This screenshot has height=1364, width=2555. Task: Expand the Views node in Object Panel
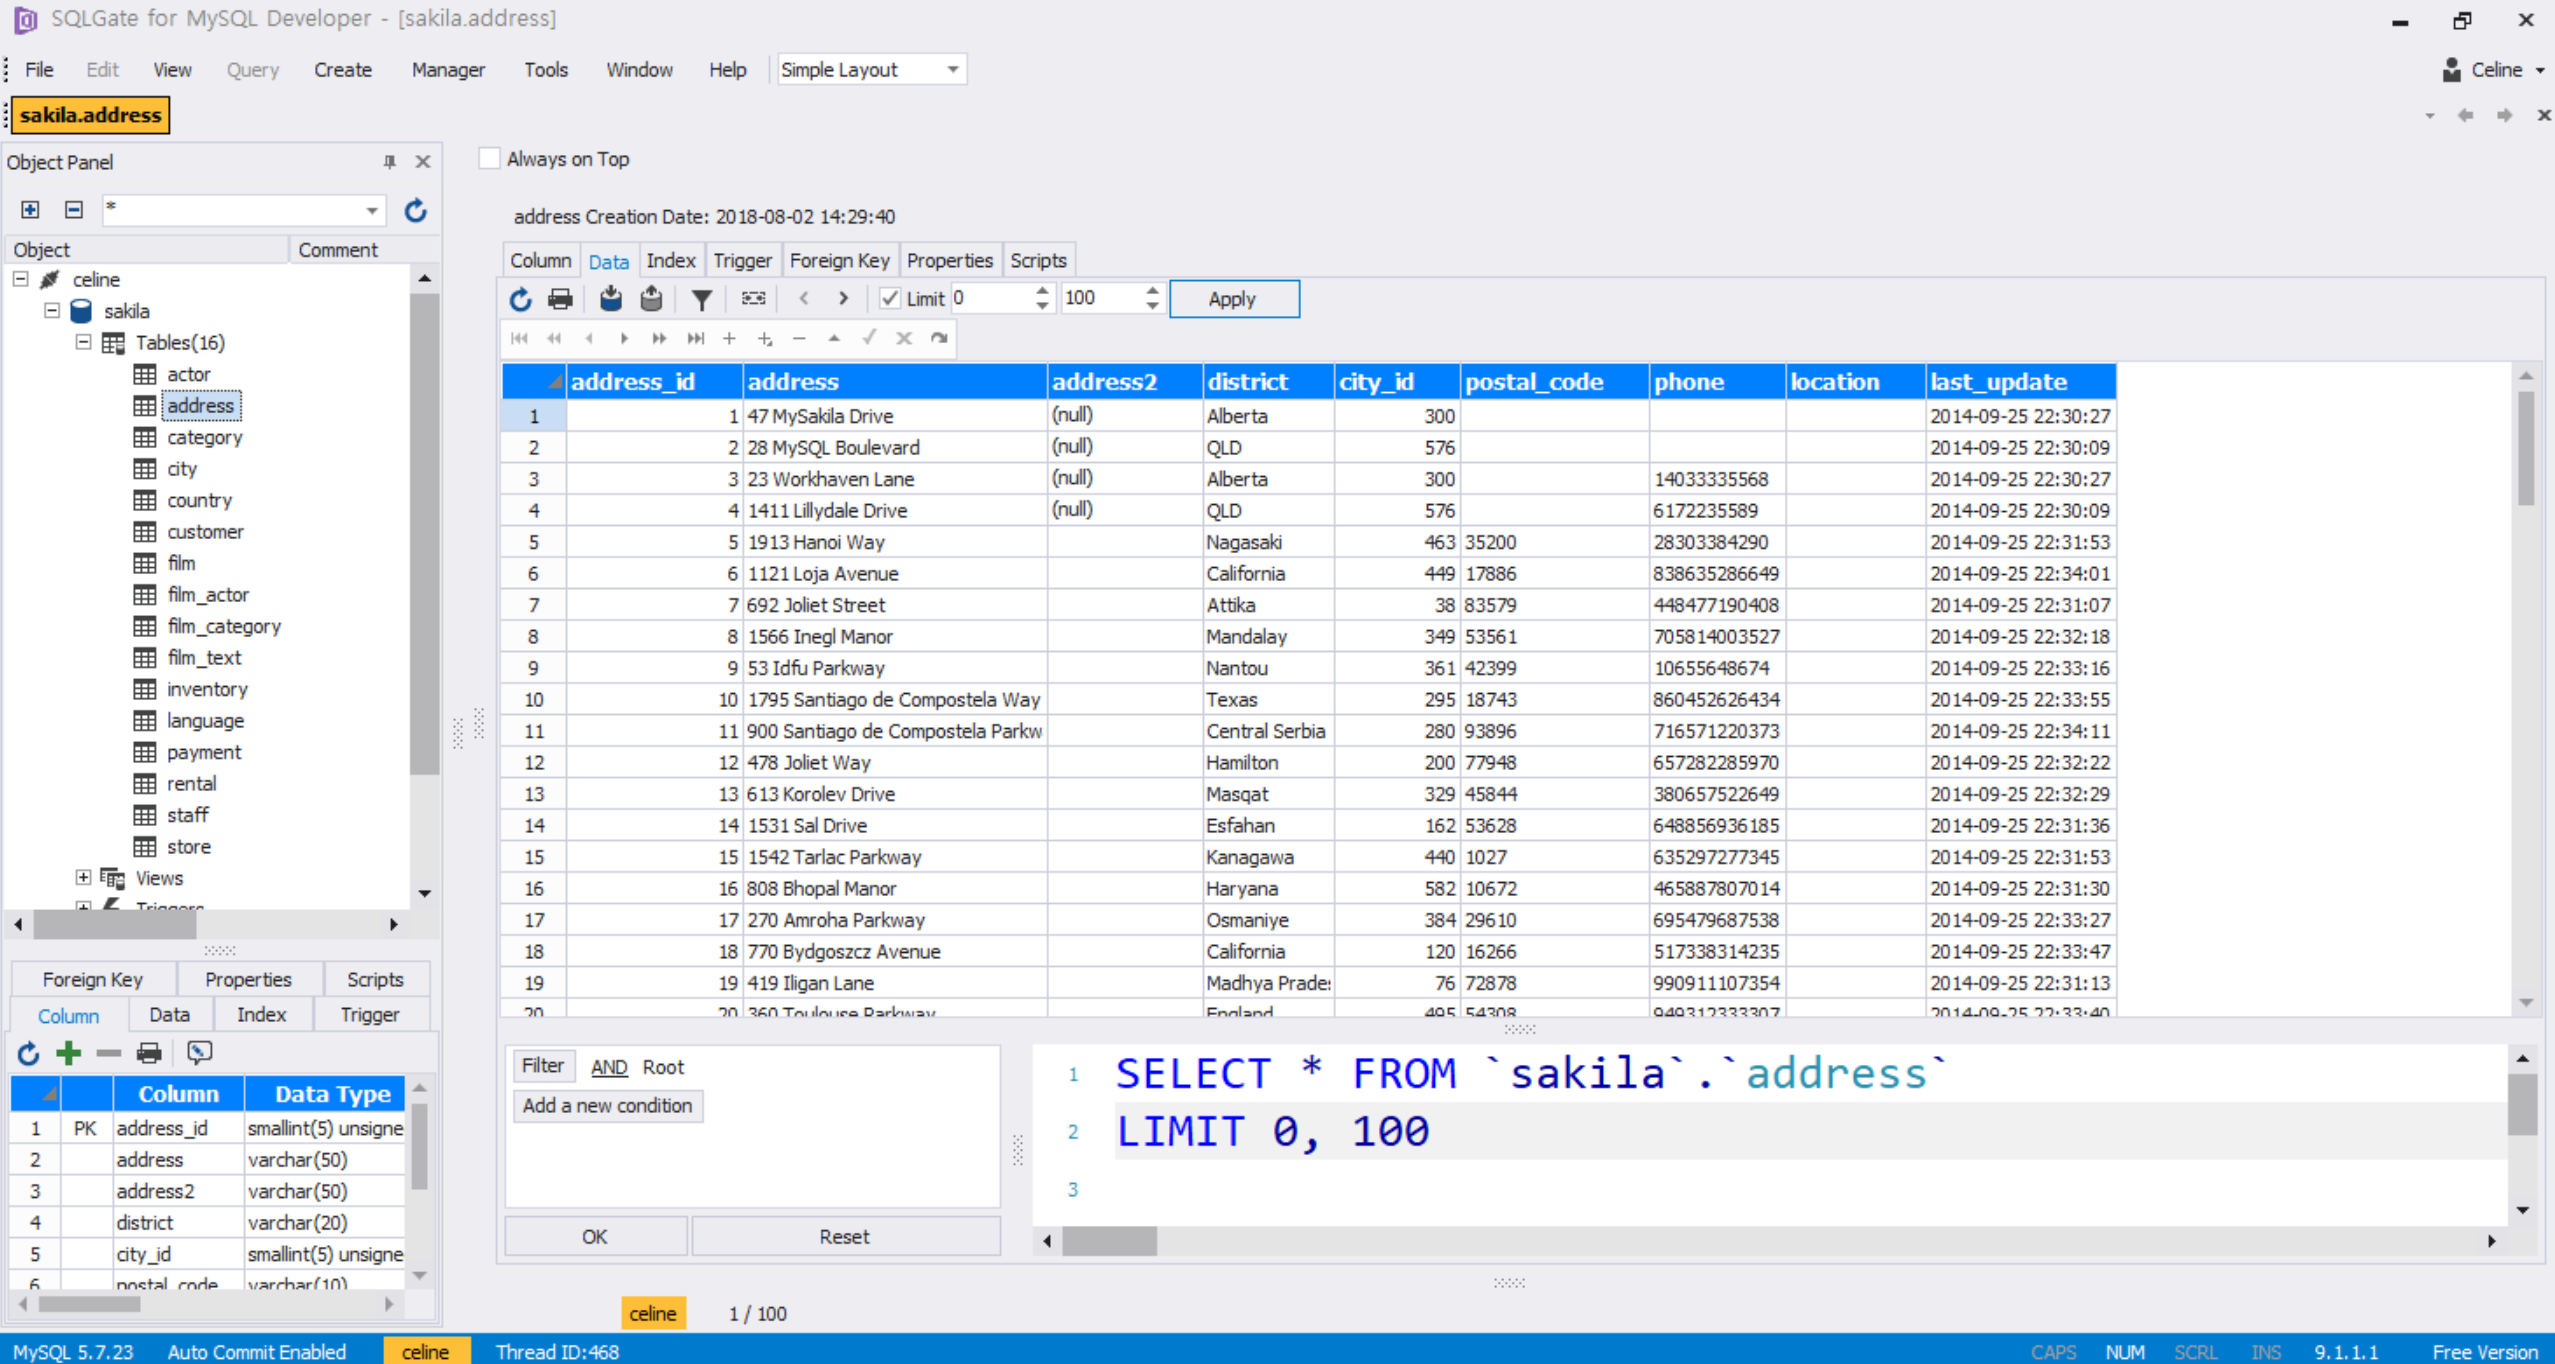84,878
